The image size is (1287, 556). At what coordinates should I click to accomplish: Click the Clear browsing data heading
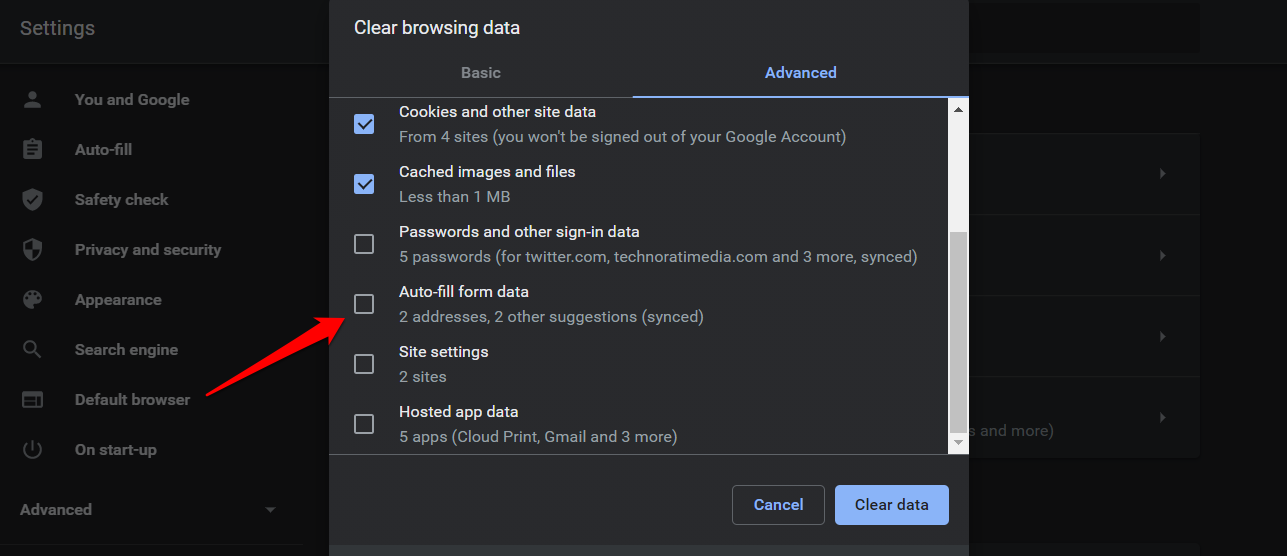click(x=437, y=27)
